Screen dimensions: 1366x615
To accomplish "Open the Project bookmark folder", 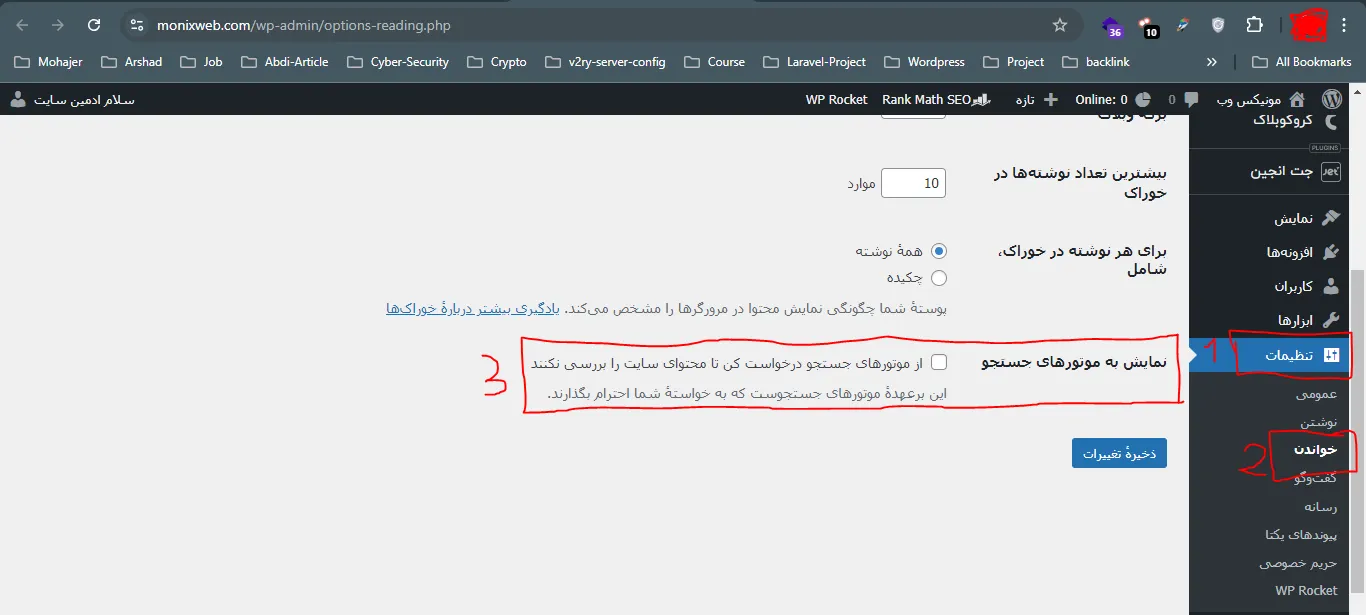I will click(1014, 62).
